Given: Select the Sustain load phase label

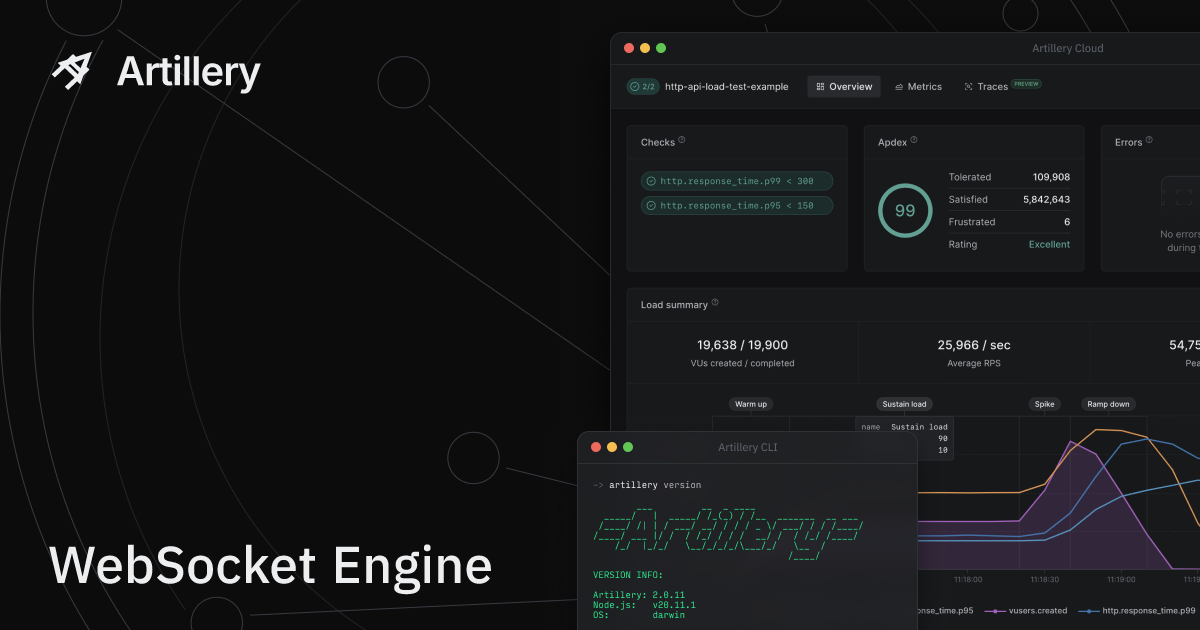Looking at the screenshot, I should pyautogui.click(x=905, y=404).
